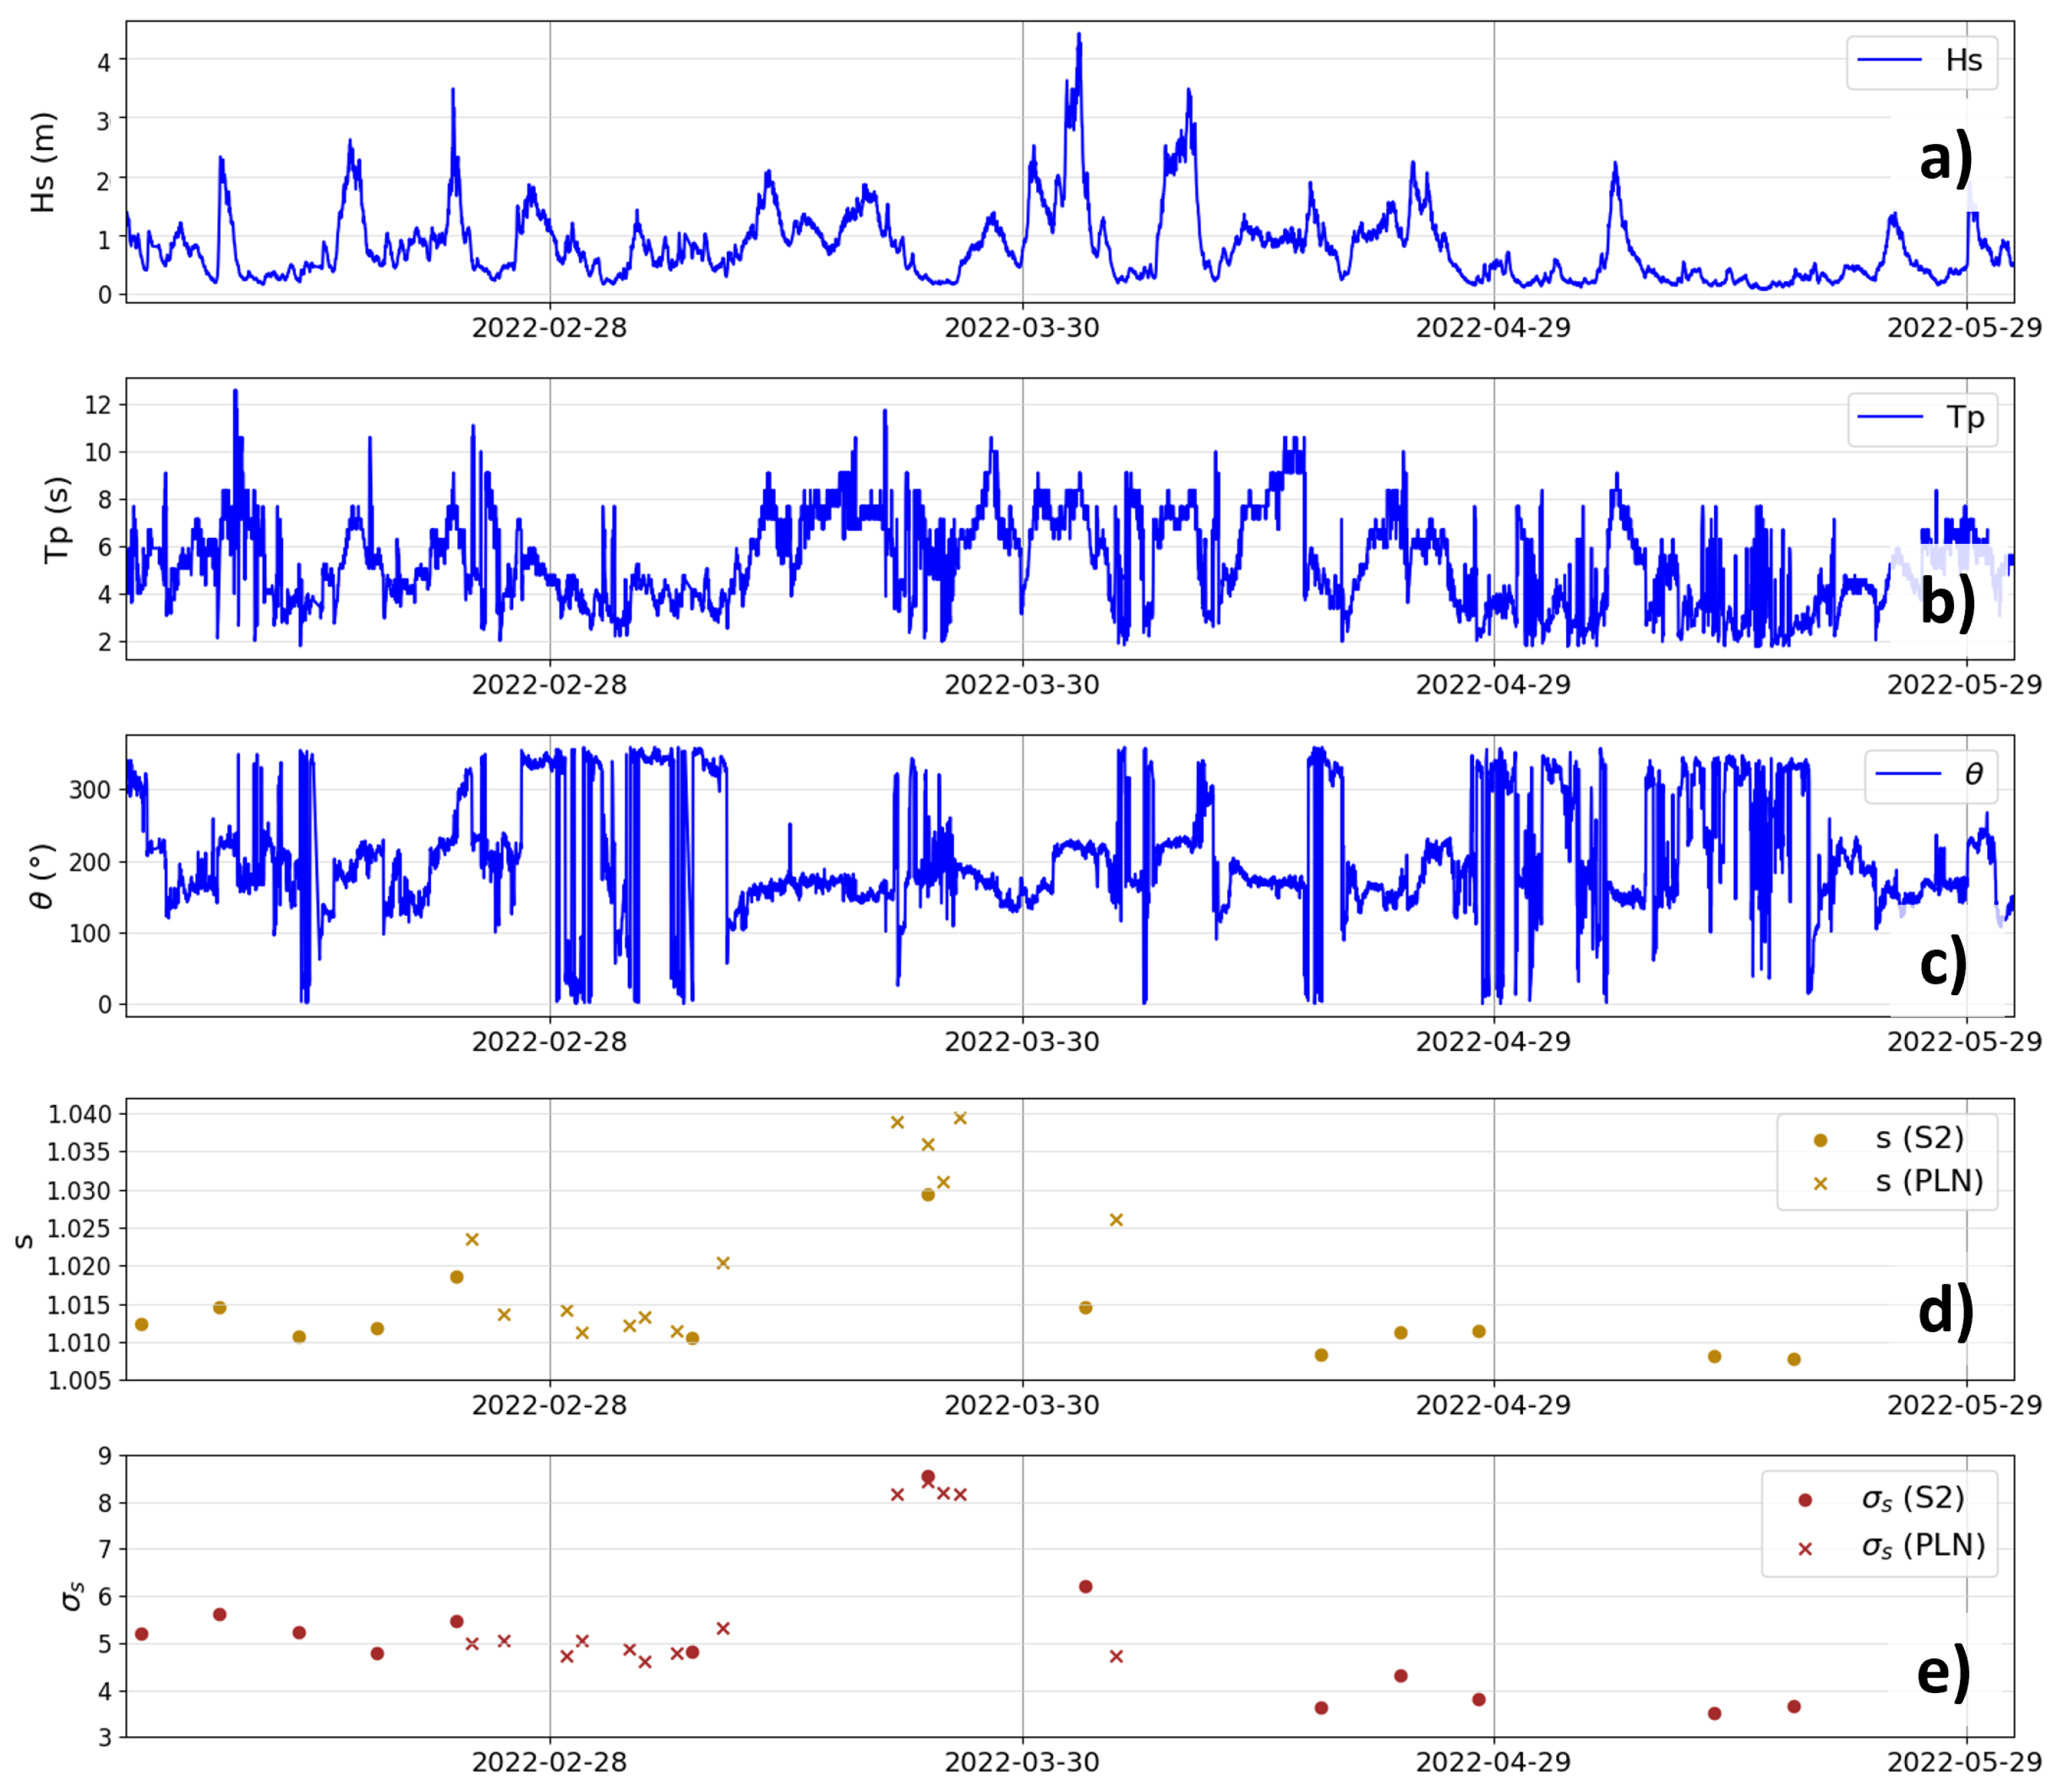Click the highest σs (S2) red dot

928,1477
